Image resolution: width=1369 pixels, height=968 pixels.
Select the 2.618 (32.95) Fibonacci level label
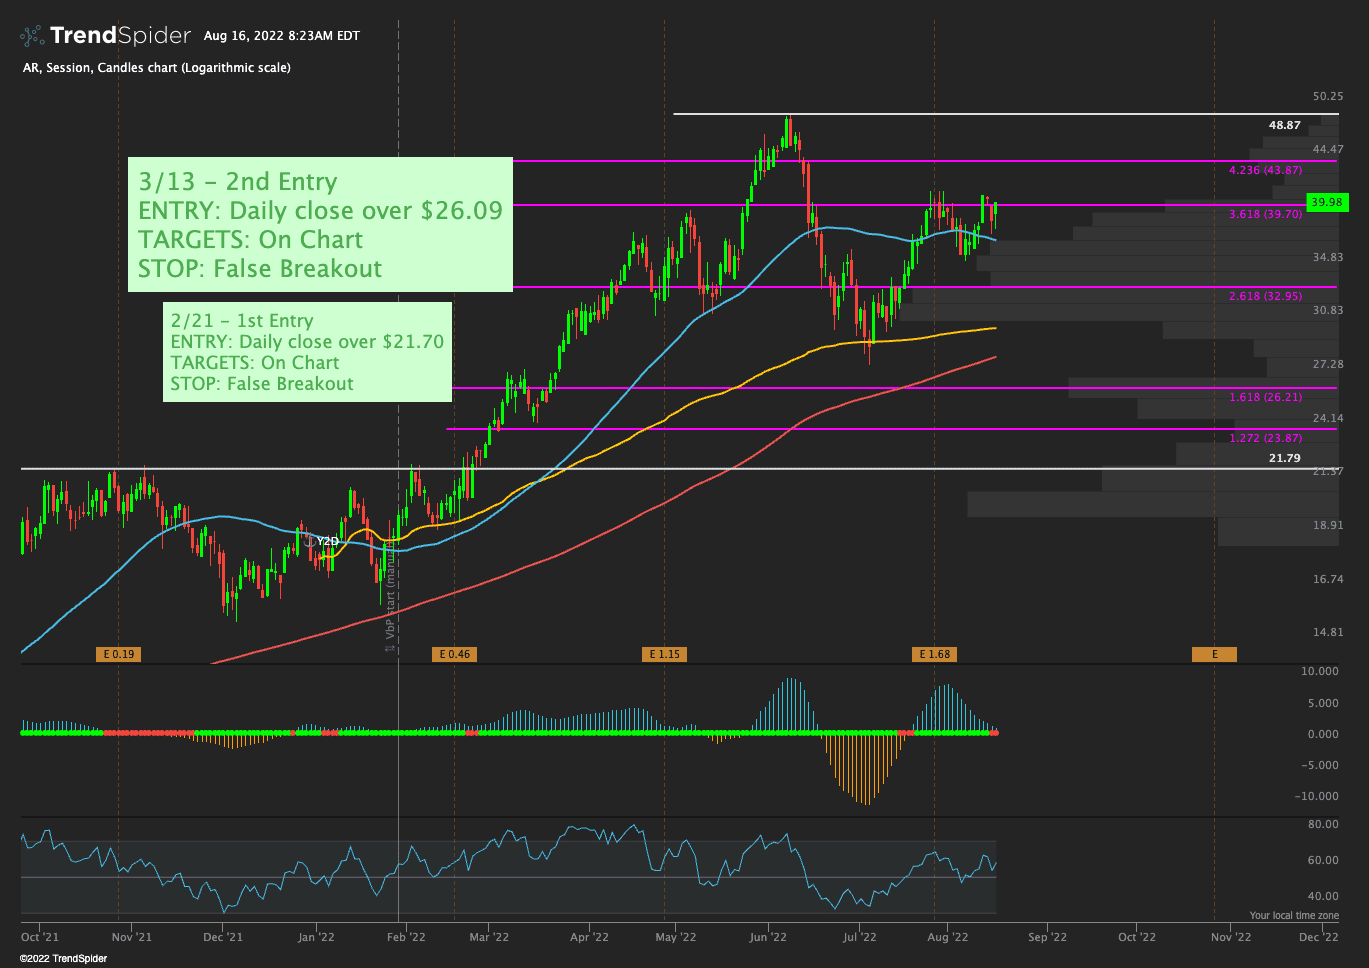1265,296
